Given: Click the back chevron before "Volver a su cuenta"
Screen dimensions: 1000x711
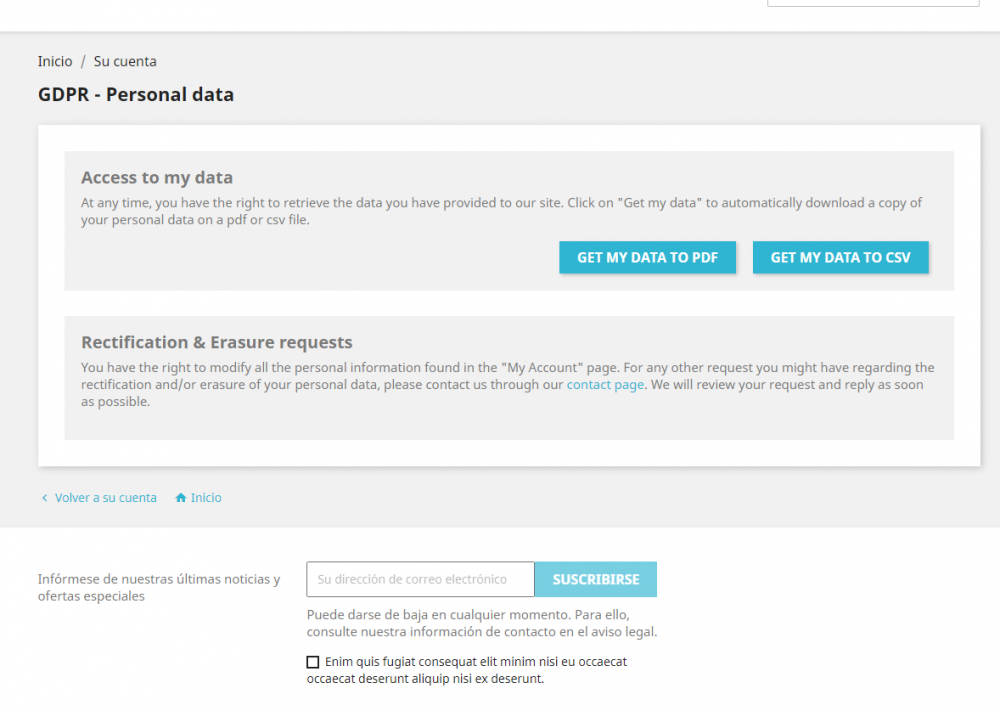Looking at the screenshot, I should point(44,498).
